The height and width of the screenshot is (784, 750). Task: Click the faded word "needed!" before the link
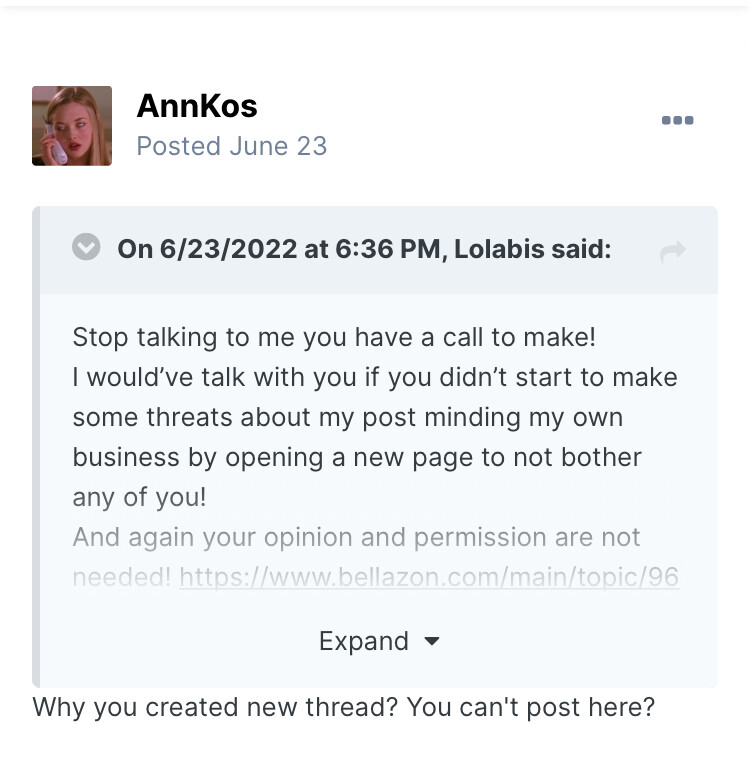(x=122, y=577)
